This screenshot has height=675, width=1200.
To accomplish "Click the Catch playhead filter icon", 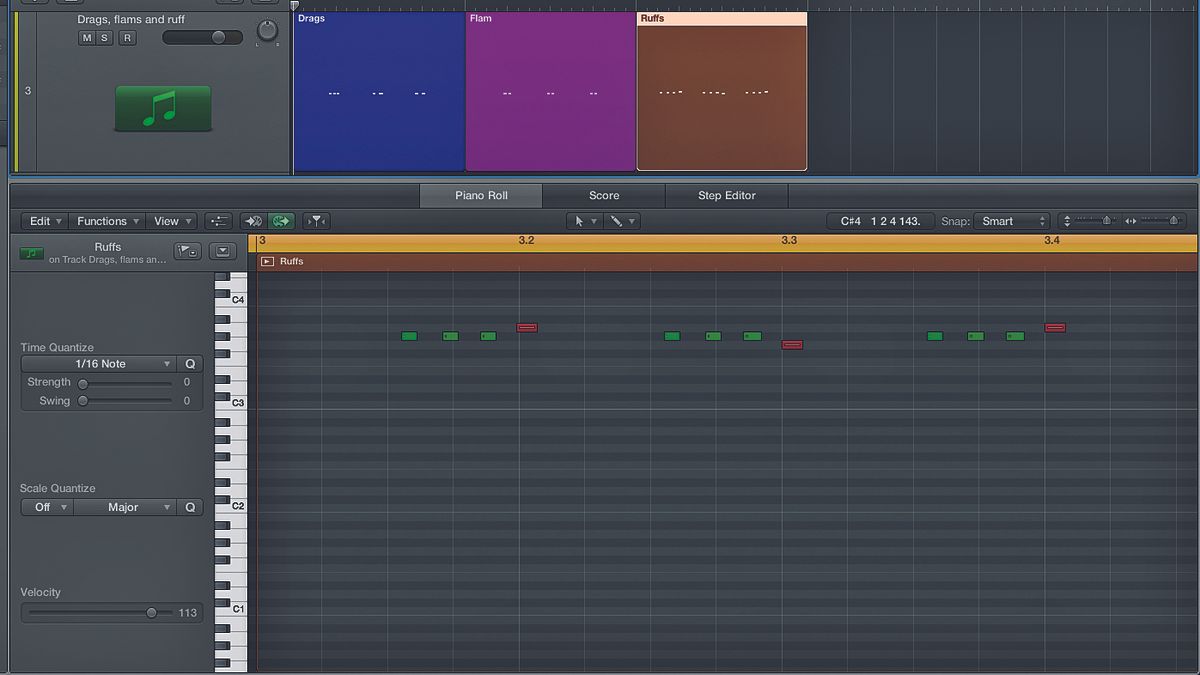I will (316, 221).
